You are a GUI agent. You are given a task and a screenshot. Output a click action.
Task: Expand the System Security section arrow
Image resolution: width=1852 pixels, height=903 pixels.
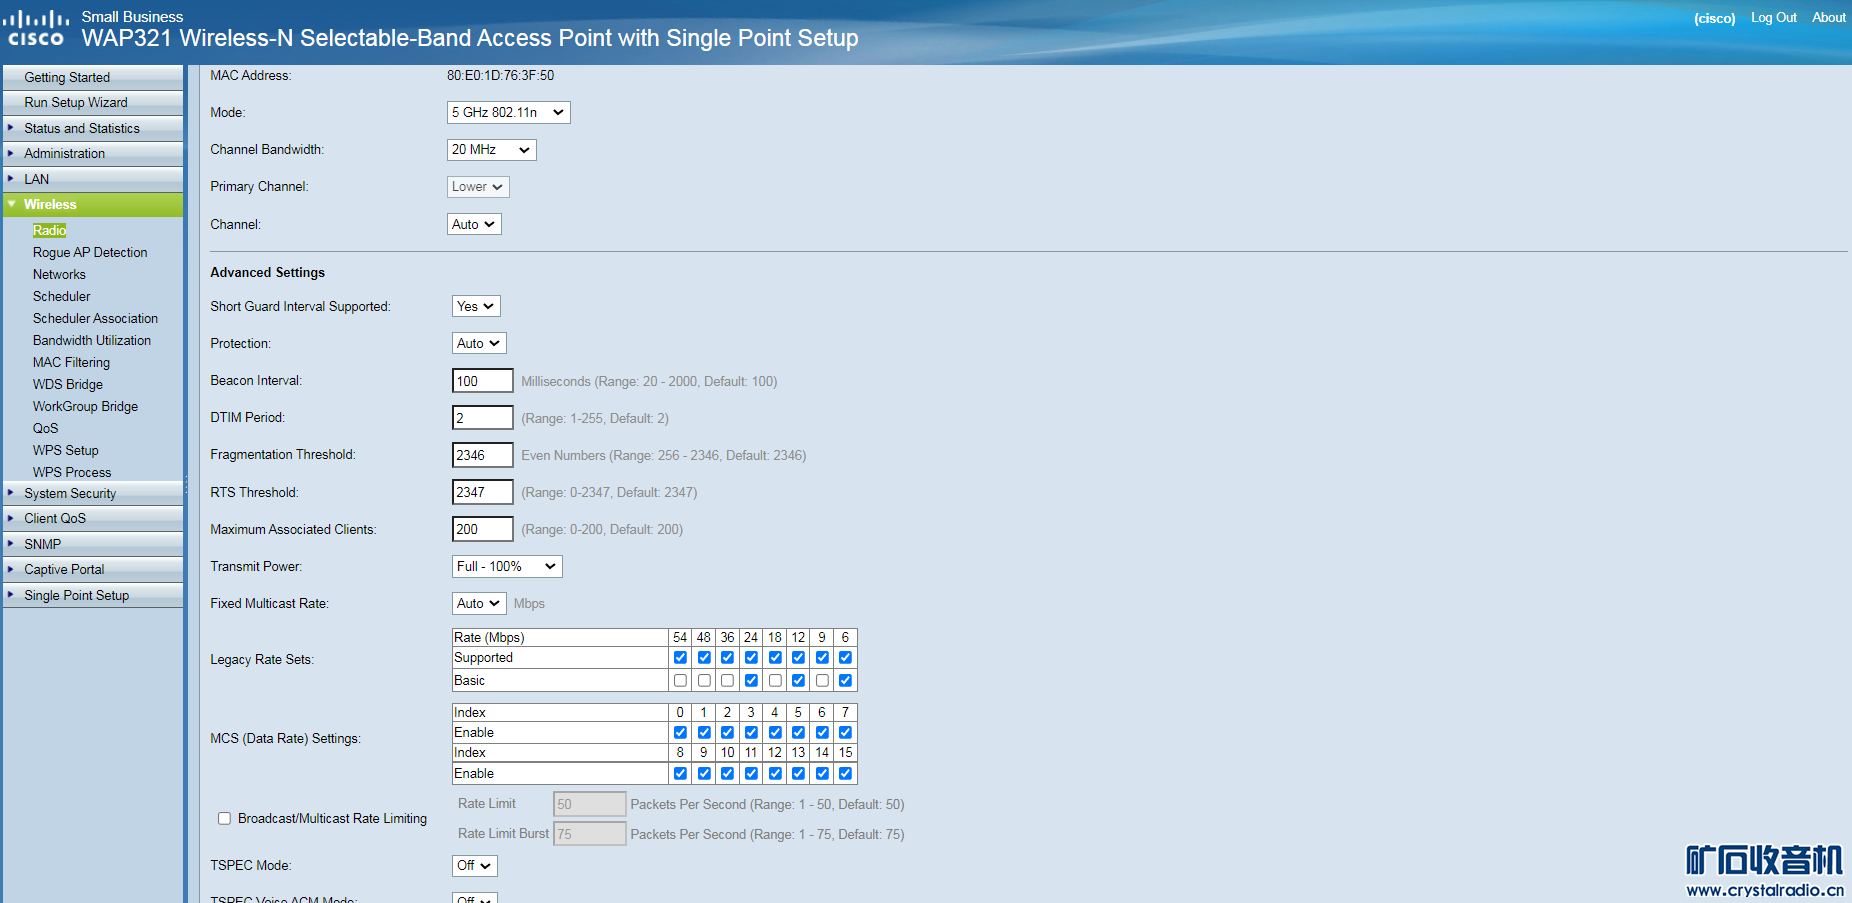coord(11,492)
